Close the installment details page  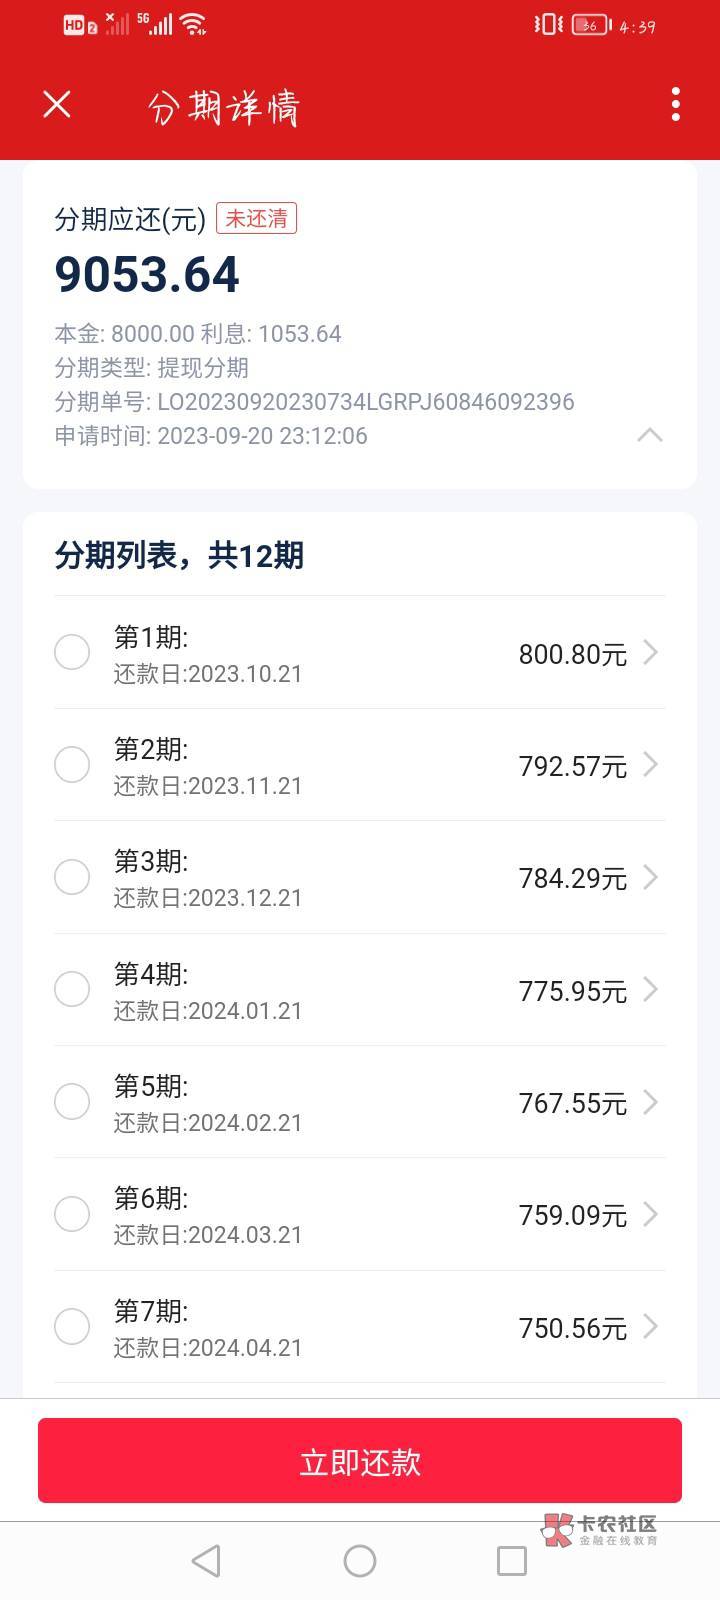click(x=57, y=104)
